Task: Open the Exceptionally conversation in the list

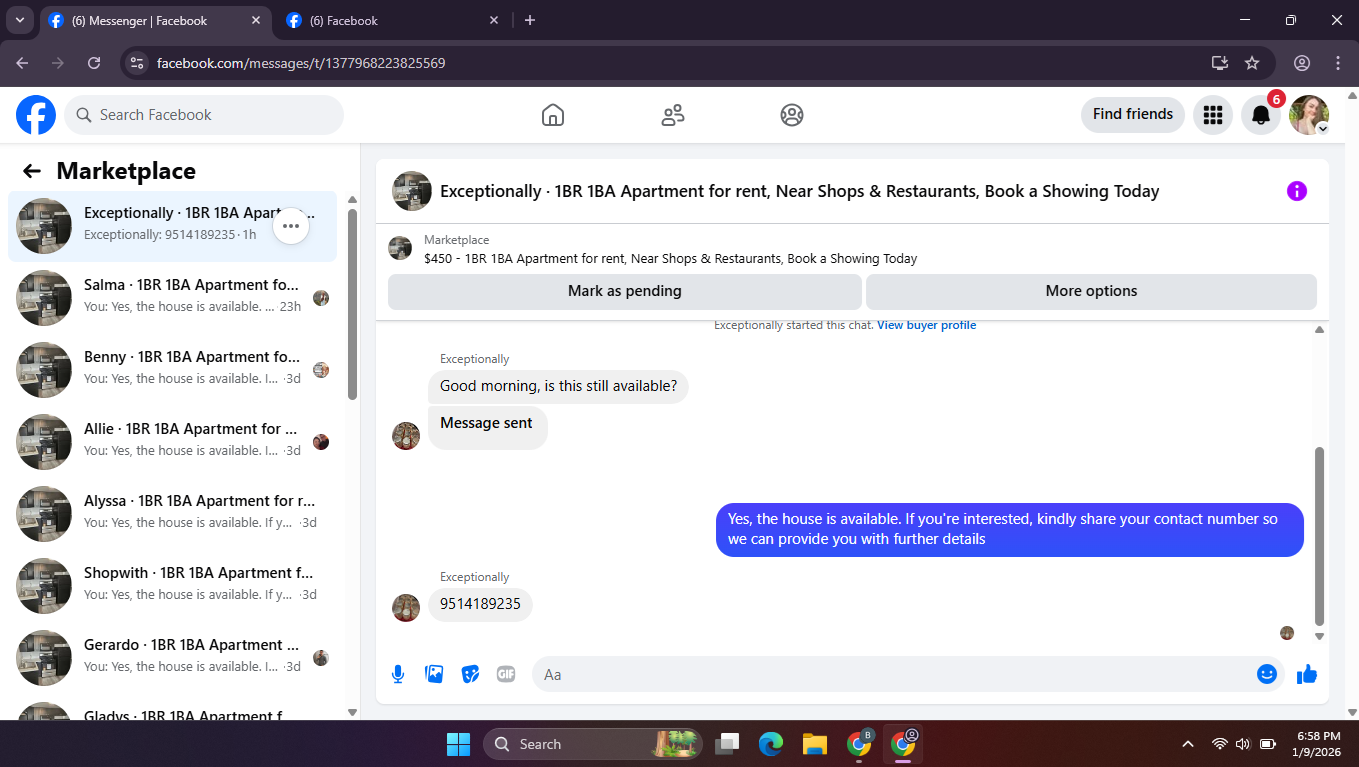Action: [x=173, y=226]
